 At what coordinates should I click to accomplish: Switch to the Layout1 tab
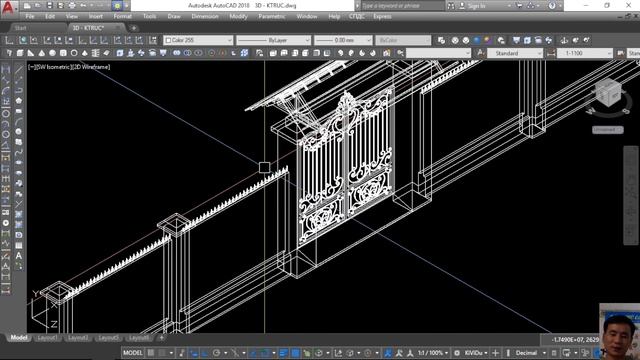(47, 338)
